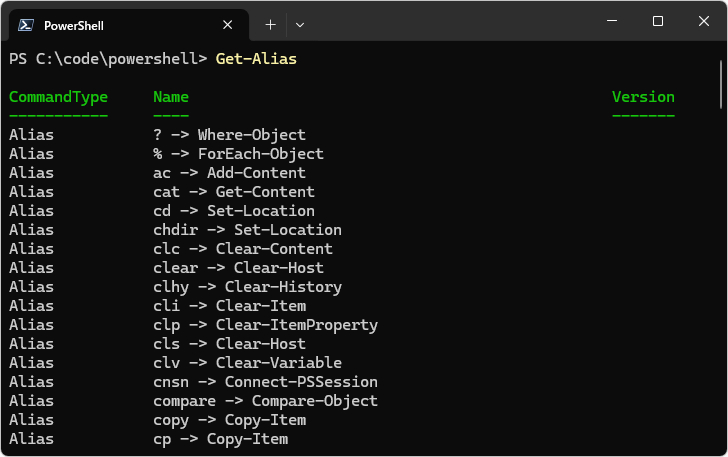Click the Version column header

pyautogui.click(x=643, y=97)
